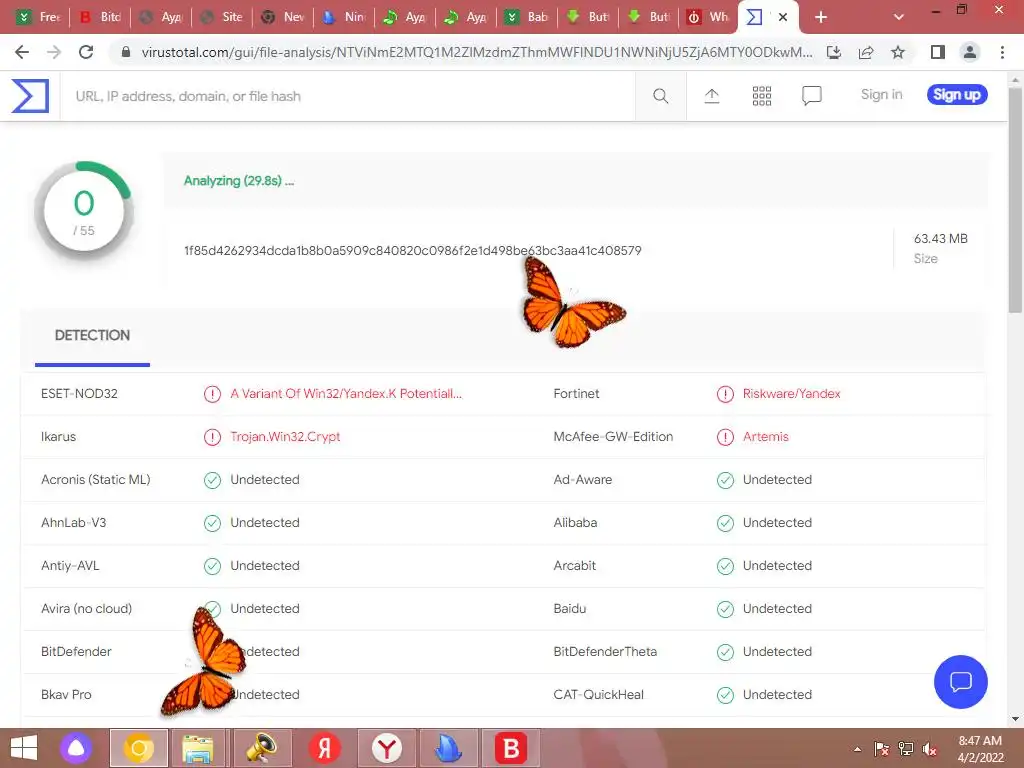The width and height of the screenshot is (1024, 768).
Task: Go back with the browser back arrow
Action: tap(22, 52)
